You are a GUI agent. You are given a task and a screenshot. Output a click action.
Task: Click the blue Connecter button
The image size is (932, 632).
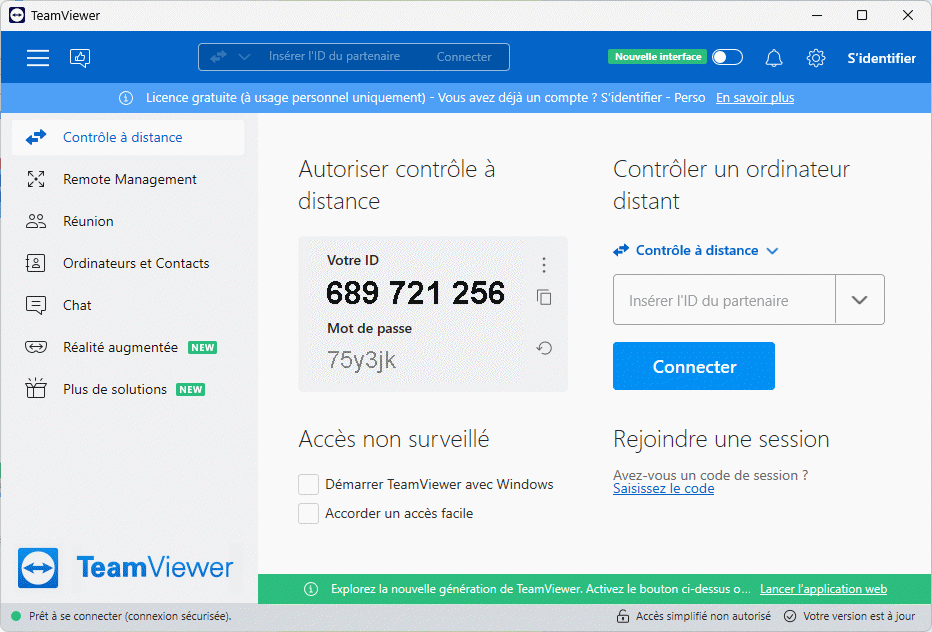[694, 366]
